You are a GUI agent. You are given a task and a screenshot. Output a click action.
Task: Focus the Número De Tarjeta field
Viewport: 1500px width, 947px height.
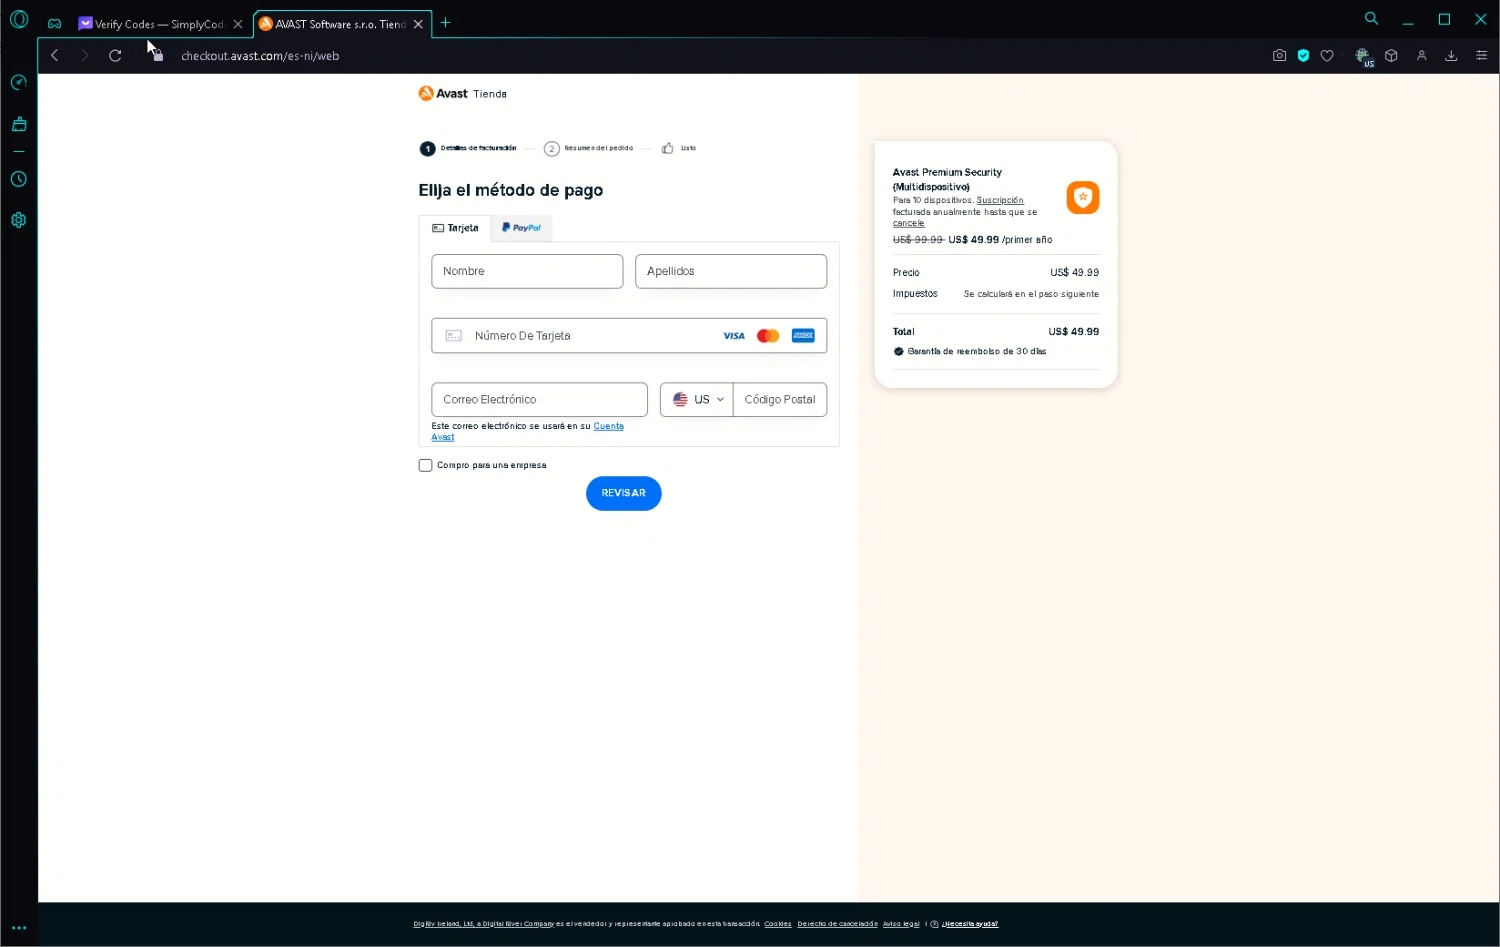click(x=629, y=336)
